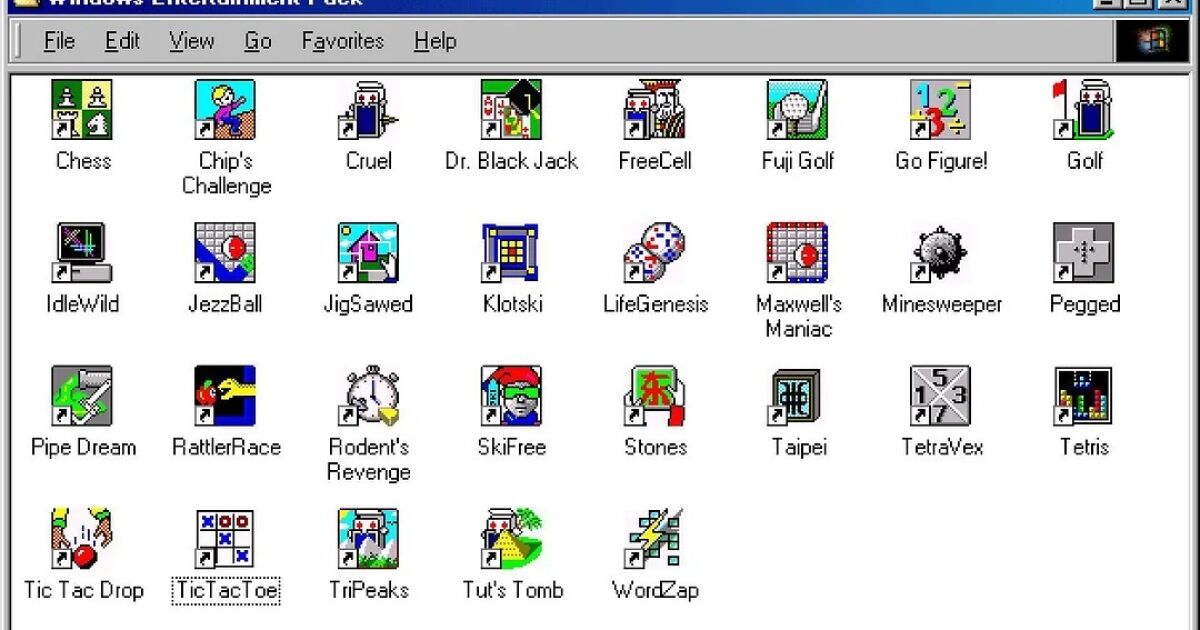This screenshot has width=1200, height=630.
Task: Open the Go menu
Action: (258, 41)
